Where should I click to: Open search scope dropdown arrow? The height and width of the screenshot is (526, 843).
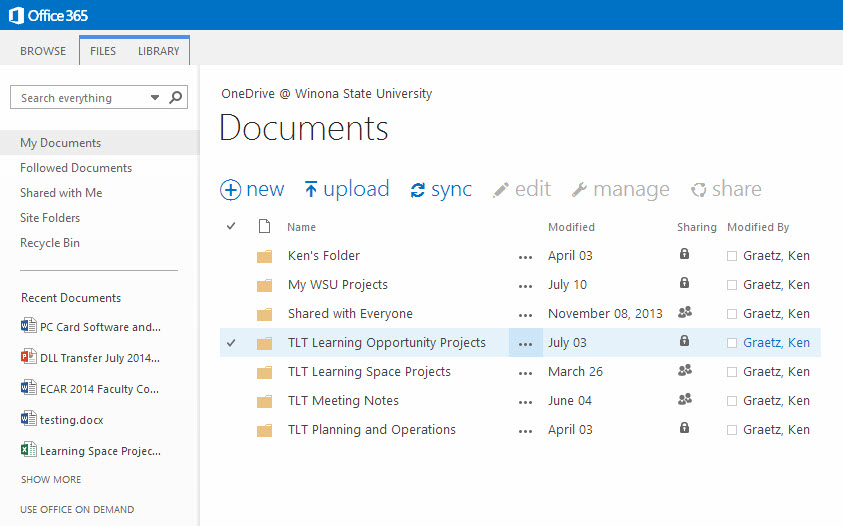(x=154, y=98)
